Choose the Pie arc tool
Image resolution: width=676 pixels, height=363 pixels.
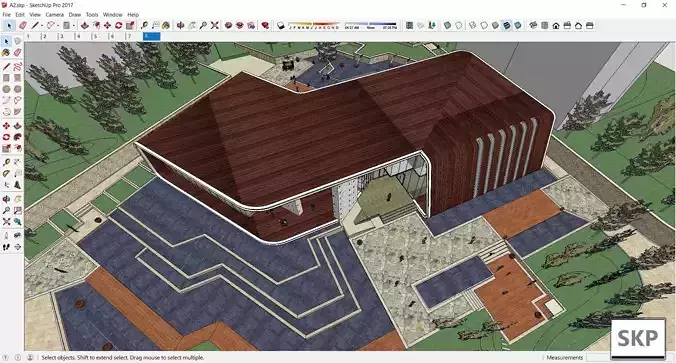pyautogui.click(x=17, y=112)
